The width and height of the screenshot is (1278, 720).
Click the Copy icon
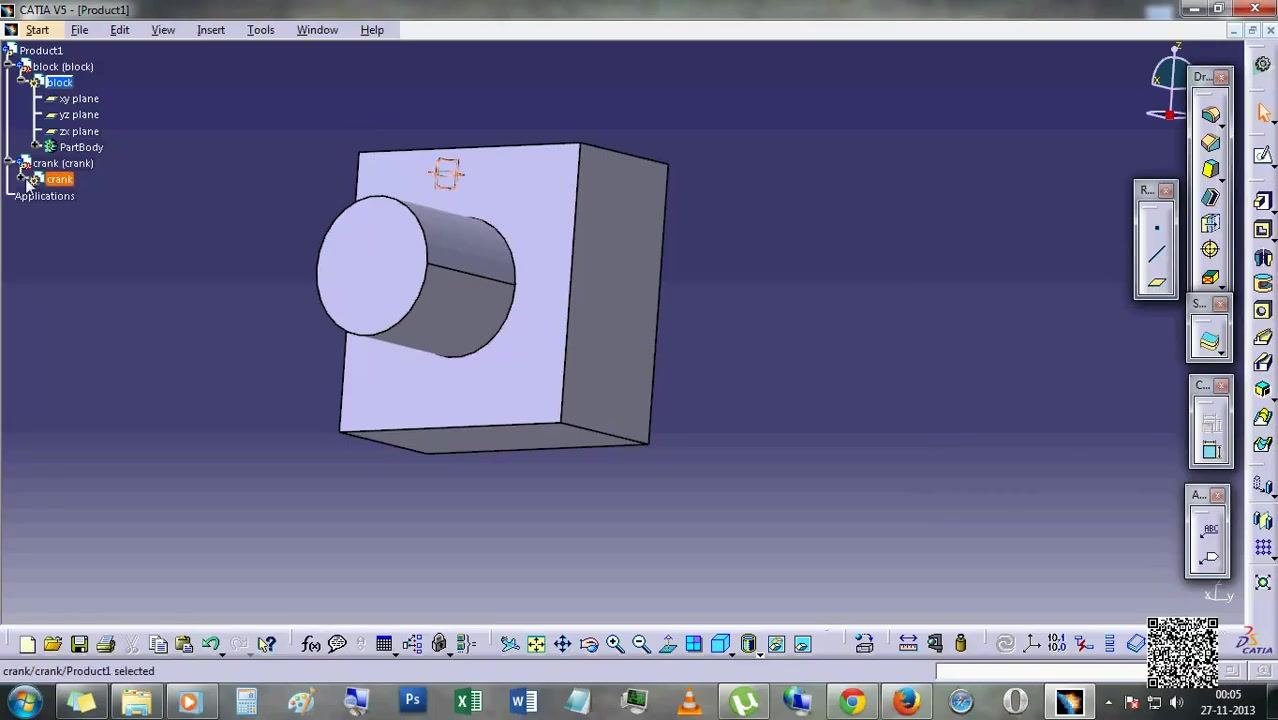coord(158,645)
